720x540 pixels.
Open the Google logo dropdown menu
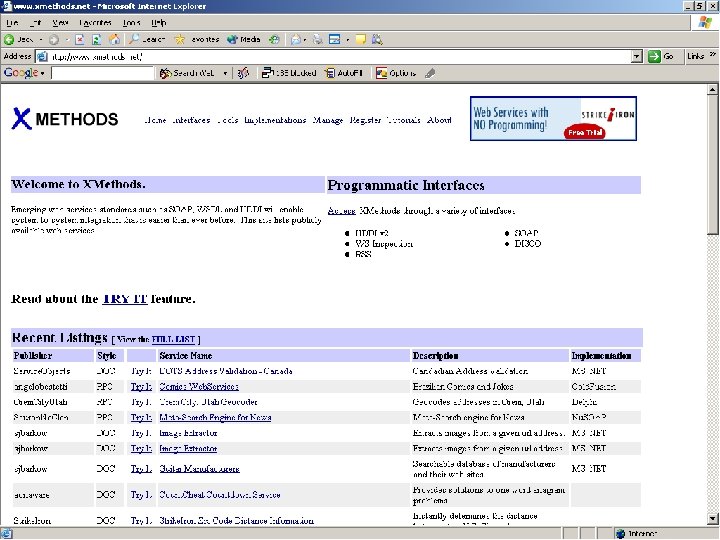[42, 73]
